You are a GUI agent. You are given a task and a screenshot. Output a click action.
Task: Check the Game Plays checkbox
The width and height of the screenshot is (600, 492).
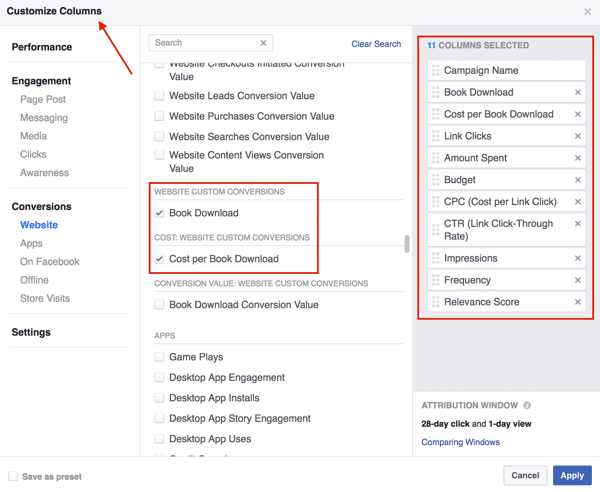click(x=159, y=357)
